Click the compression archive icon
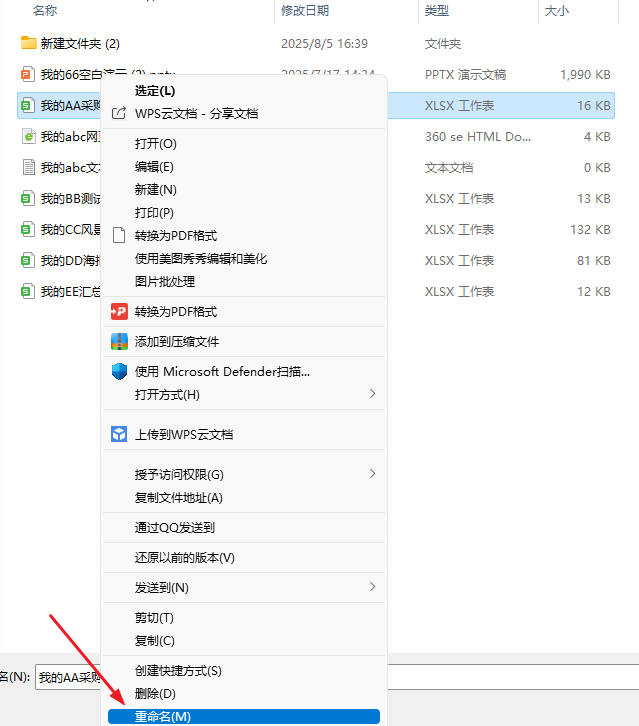This screenshot has width=639, height=726. [x=119, y=342]
